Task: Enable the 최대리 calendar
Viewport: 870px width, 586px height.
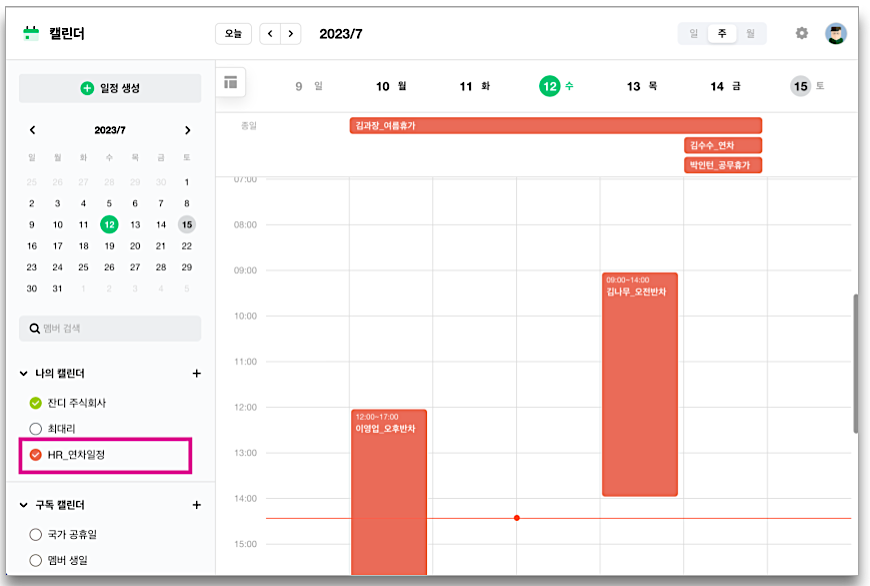Action: [x=36, y=429]
